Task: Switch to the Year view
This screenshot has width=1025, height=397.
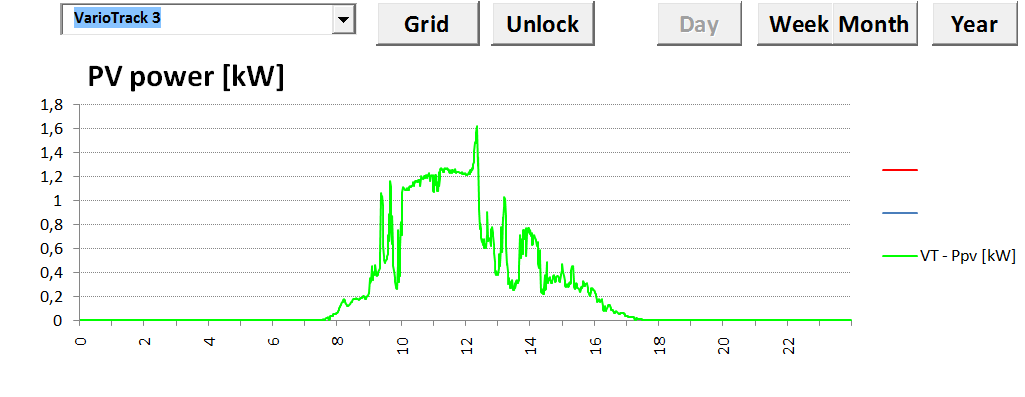Action: (974, 24)
